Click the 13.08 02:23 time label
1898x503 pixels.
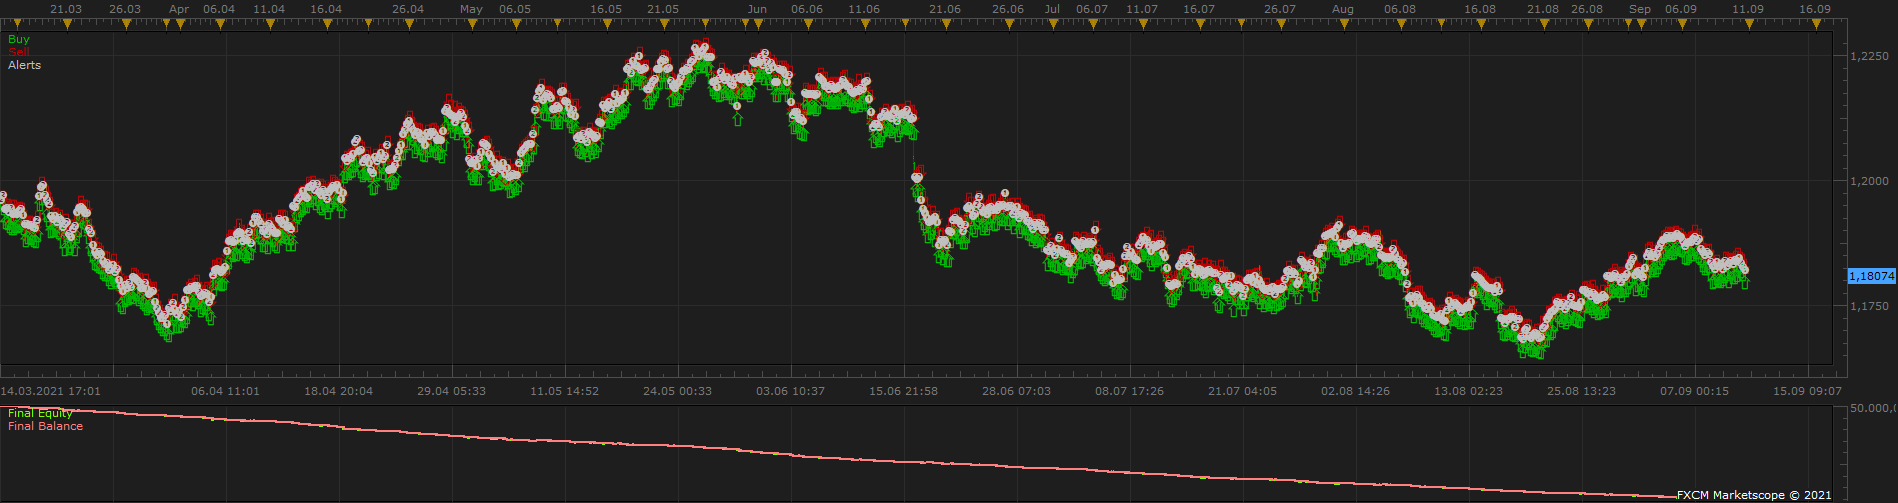1468,391
